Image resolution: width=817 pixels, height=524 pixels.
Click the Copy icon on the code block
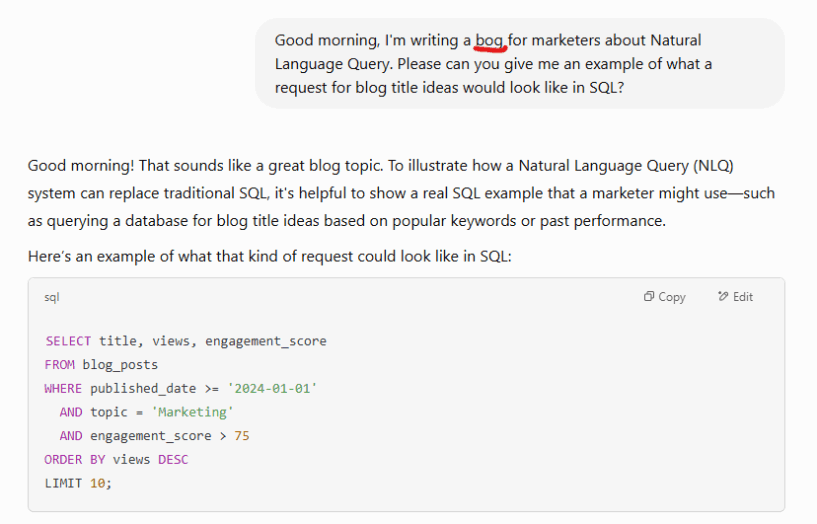[x=649, y=297]
